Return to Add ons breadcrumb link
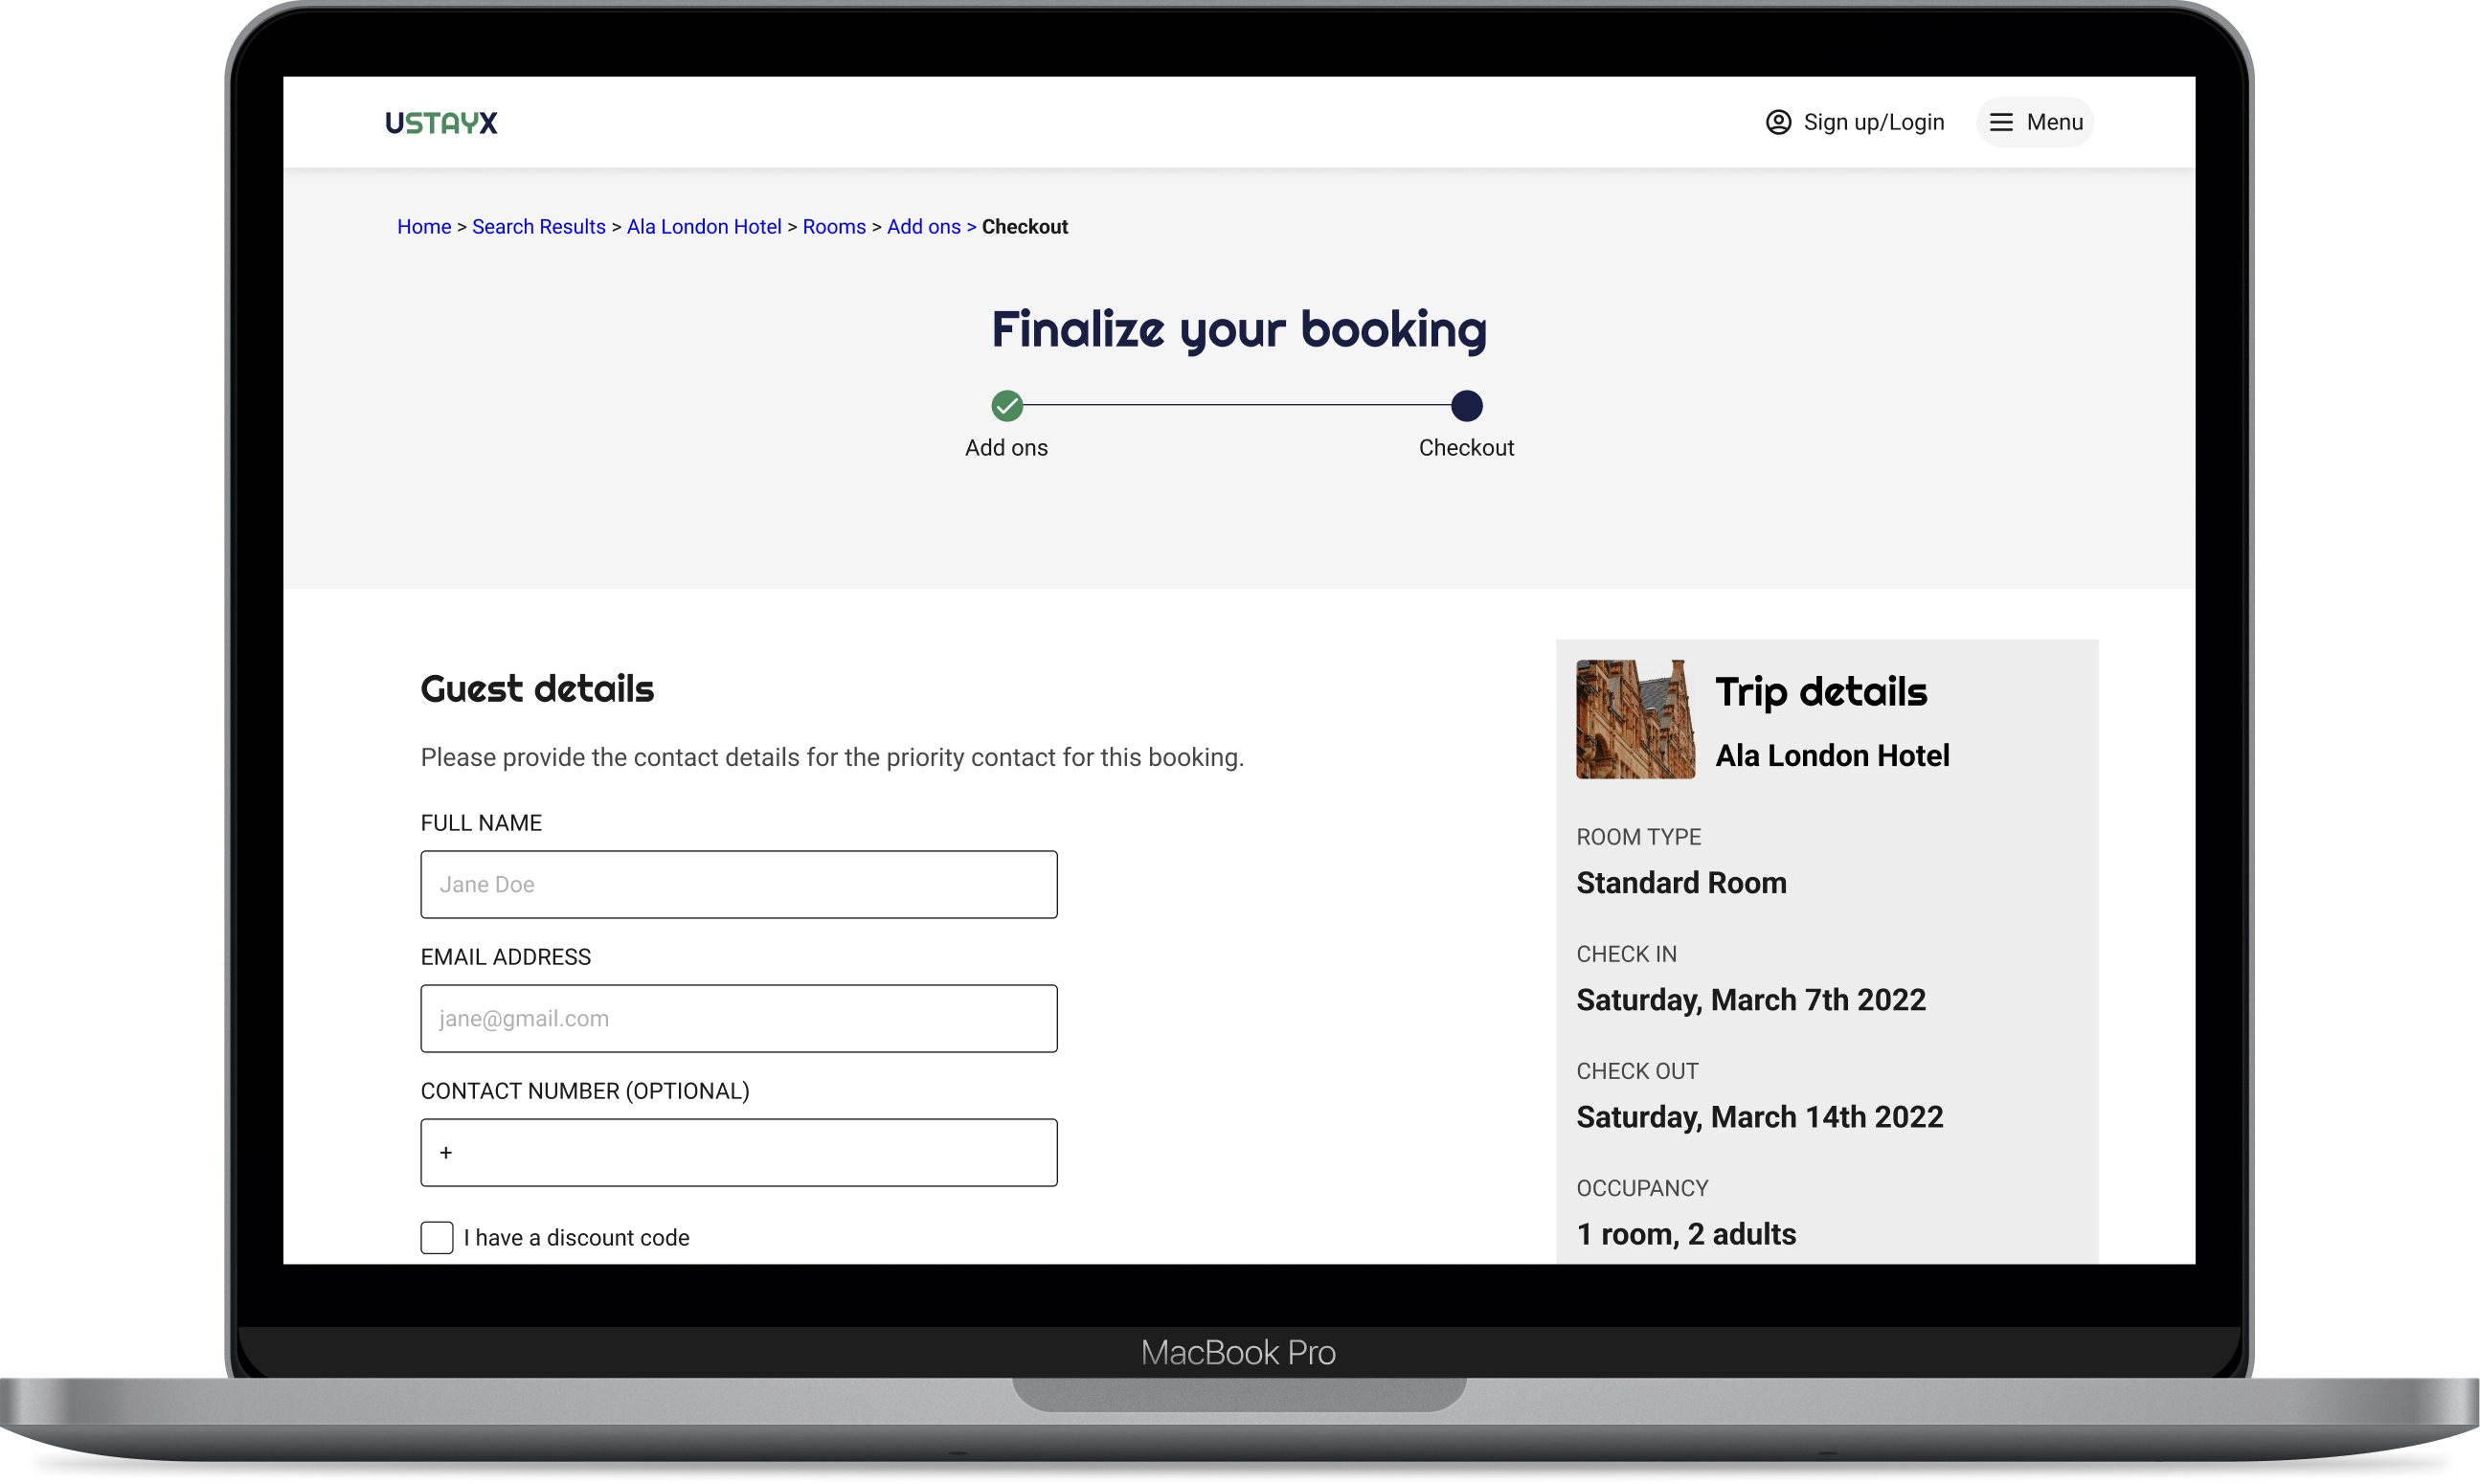 click(923, 227)
